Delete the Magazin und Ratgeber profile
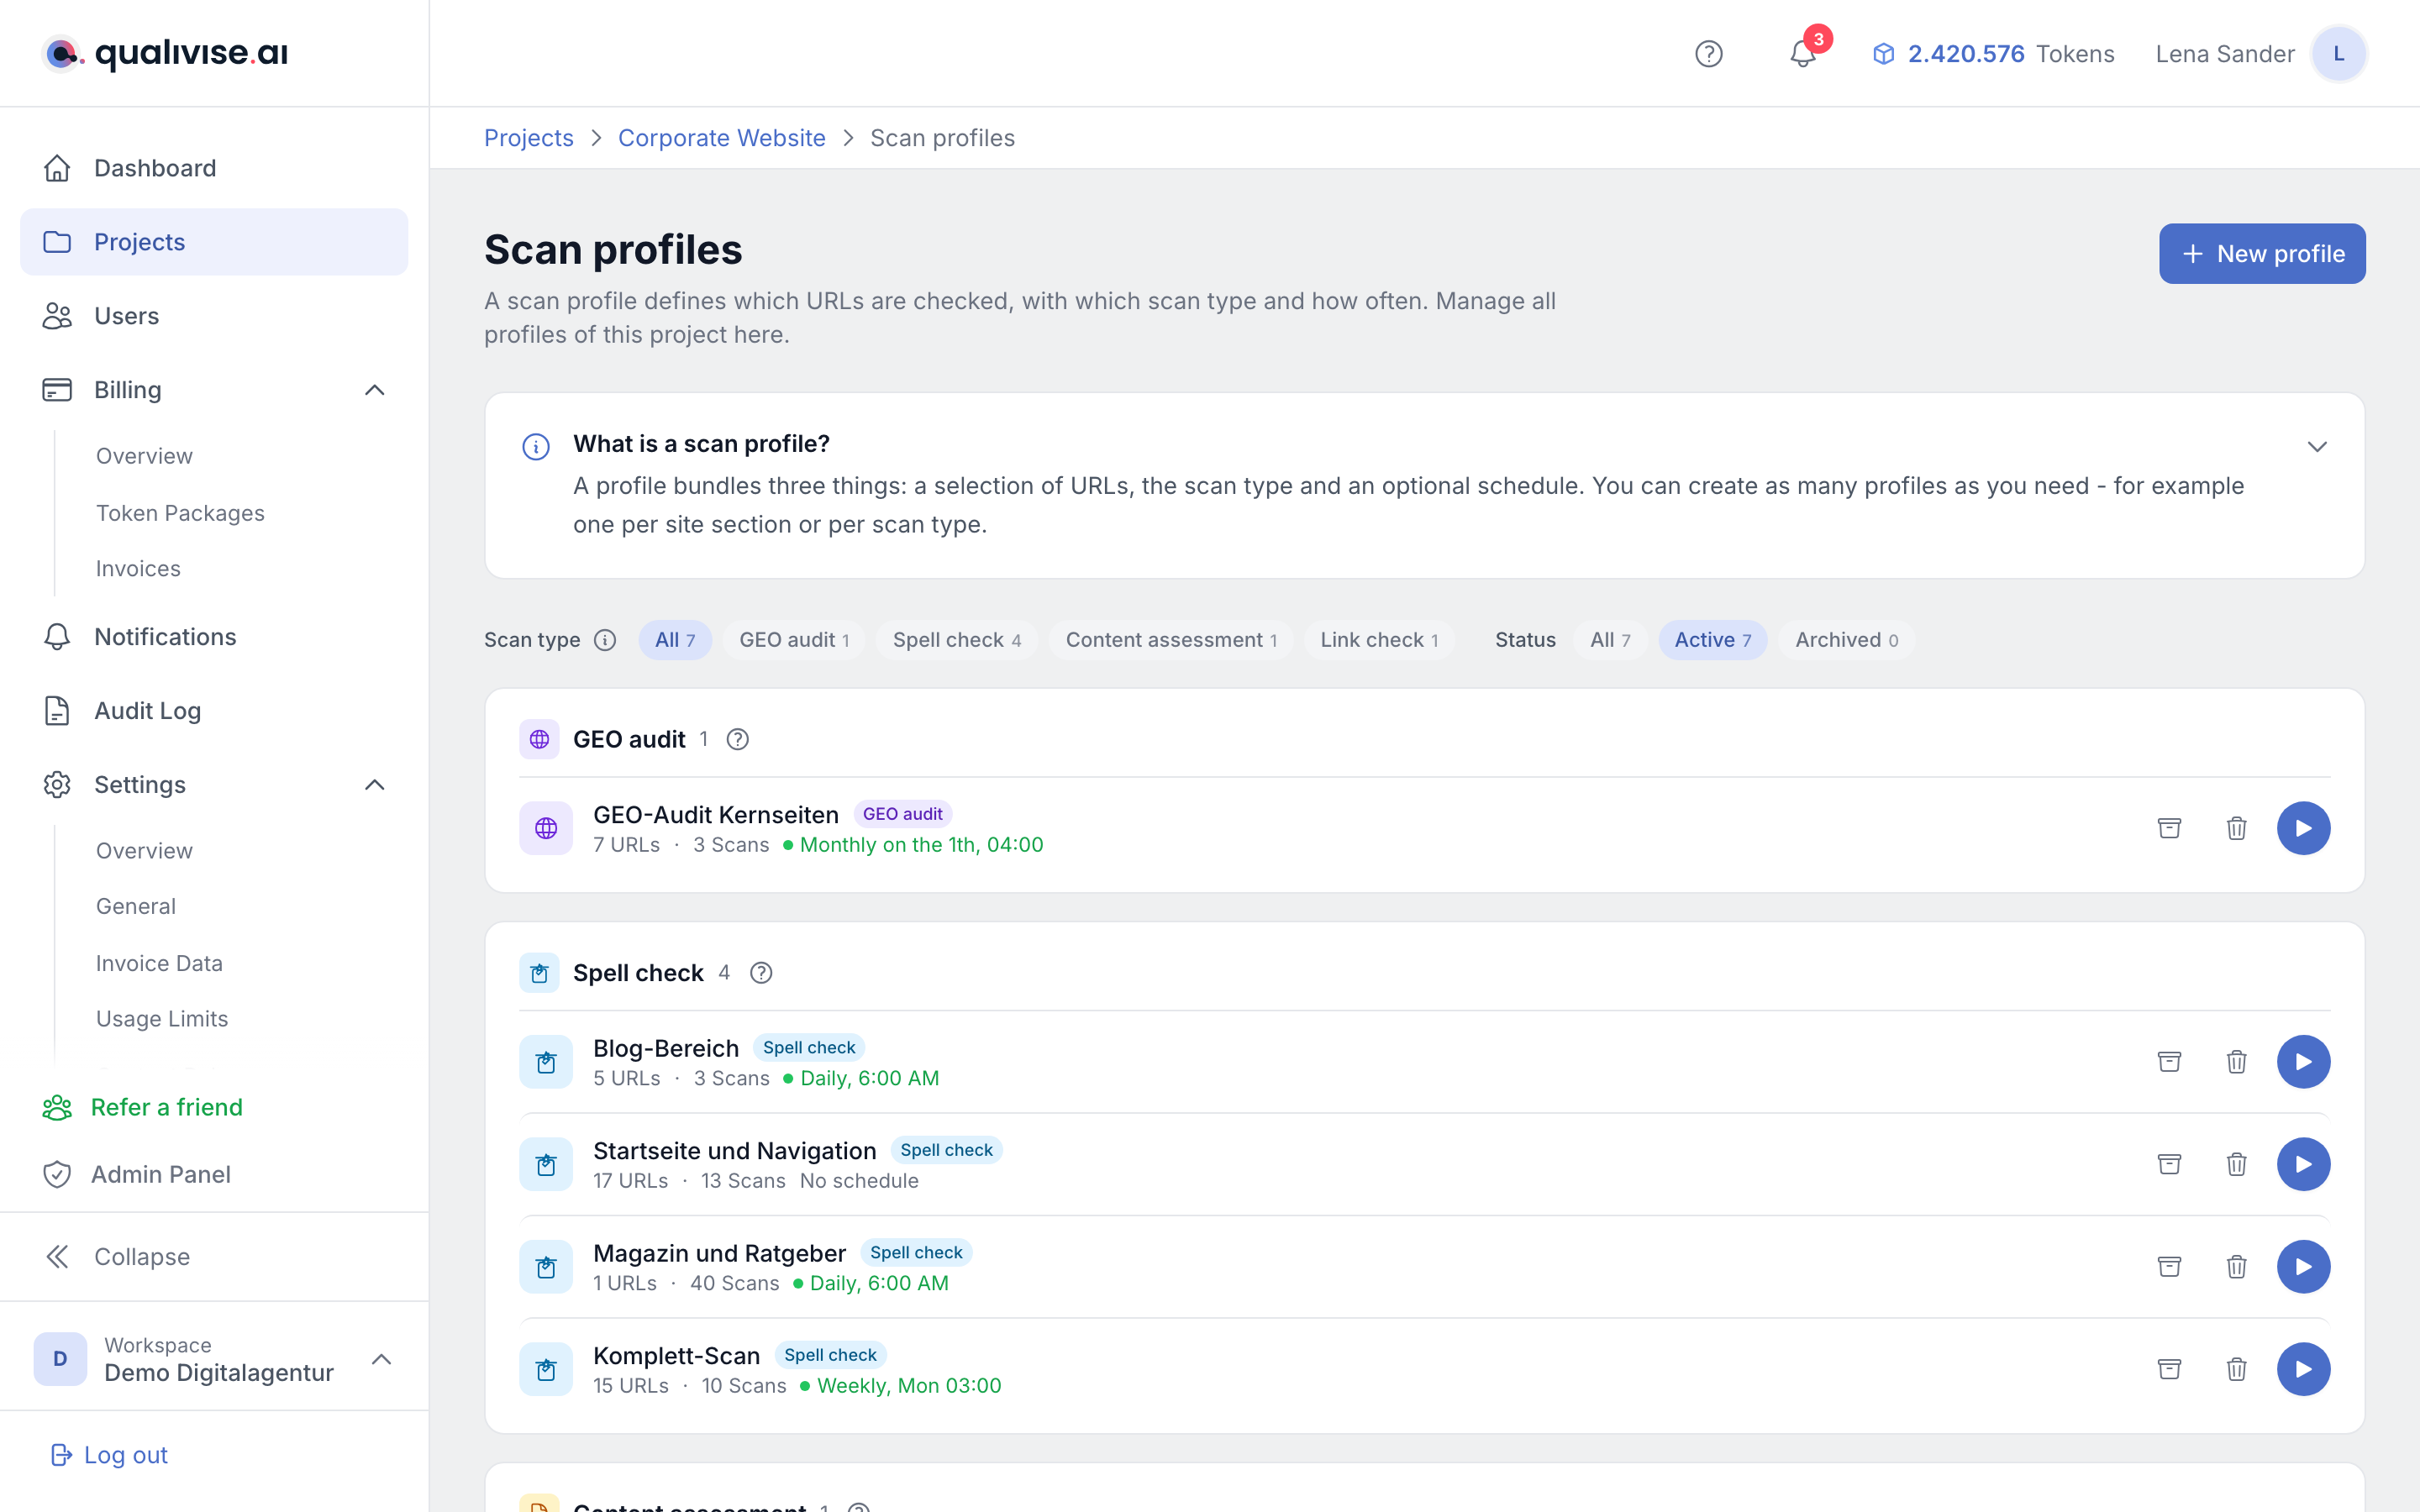Screen dimensions: 2420x1512 click(2236, 1267)
